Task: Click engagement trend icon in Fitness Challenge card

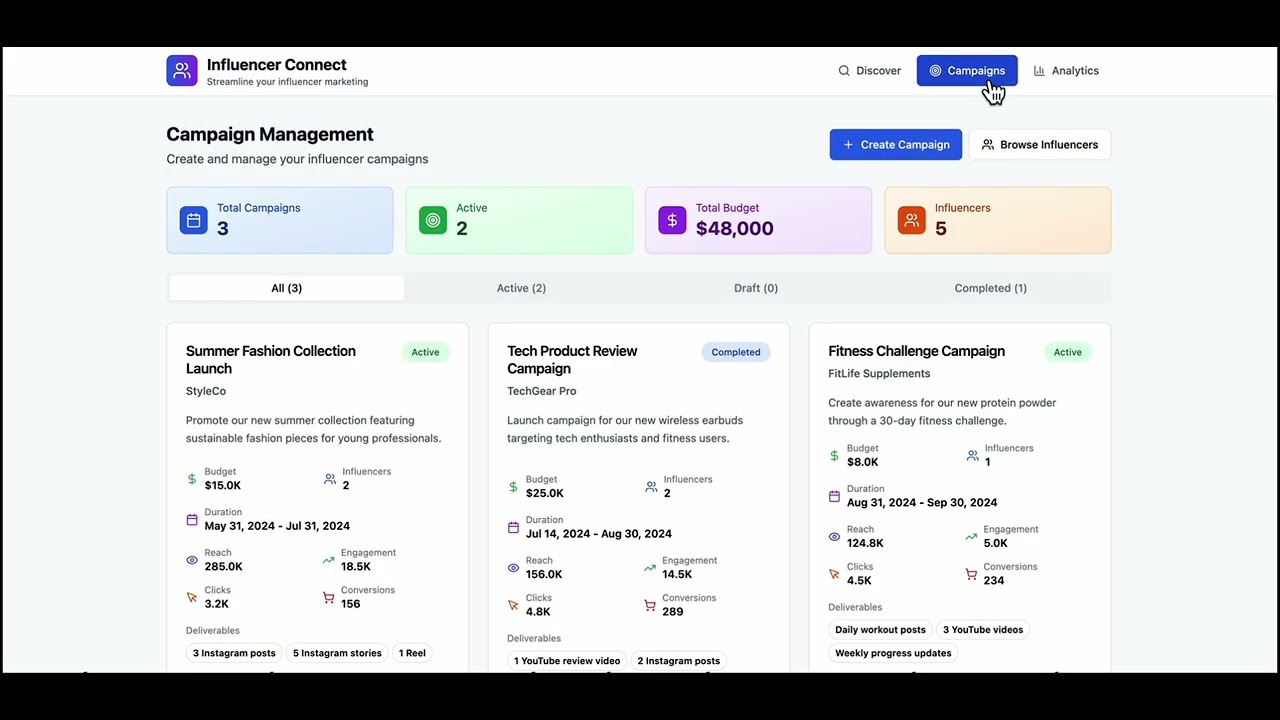Action: click(x=971, y=537)
